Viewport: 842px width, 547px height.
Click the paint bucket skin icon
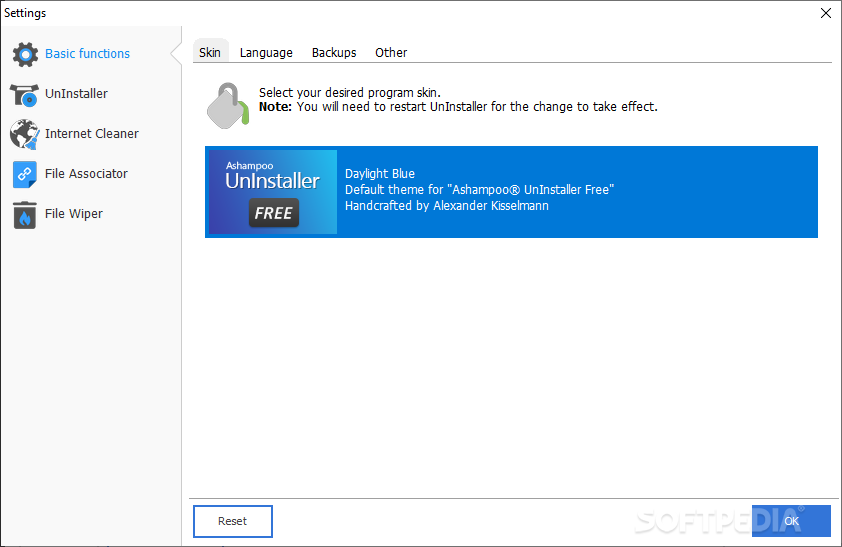228,106
